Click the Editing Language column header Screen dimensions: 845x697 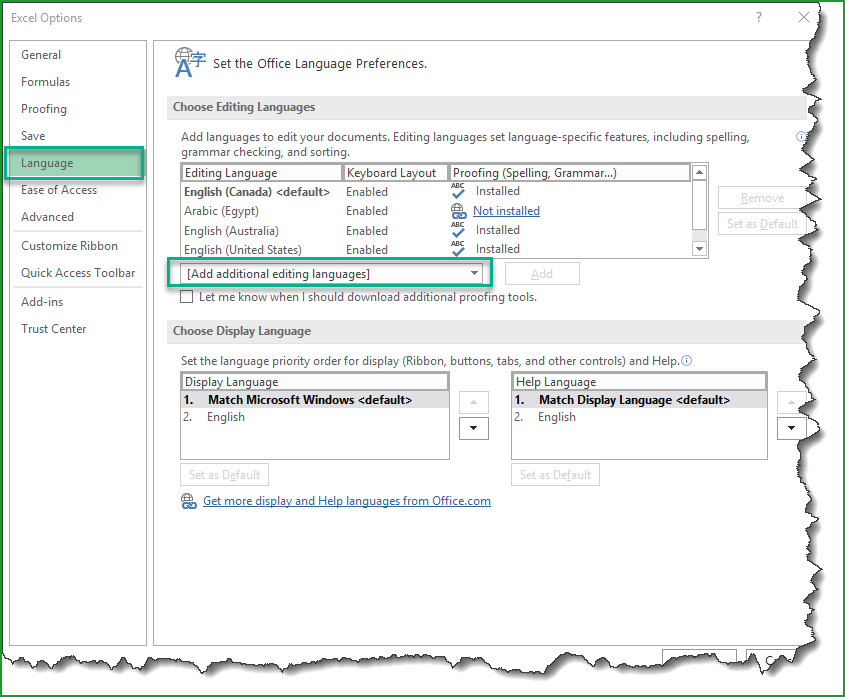tap(262, 172)
